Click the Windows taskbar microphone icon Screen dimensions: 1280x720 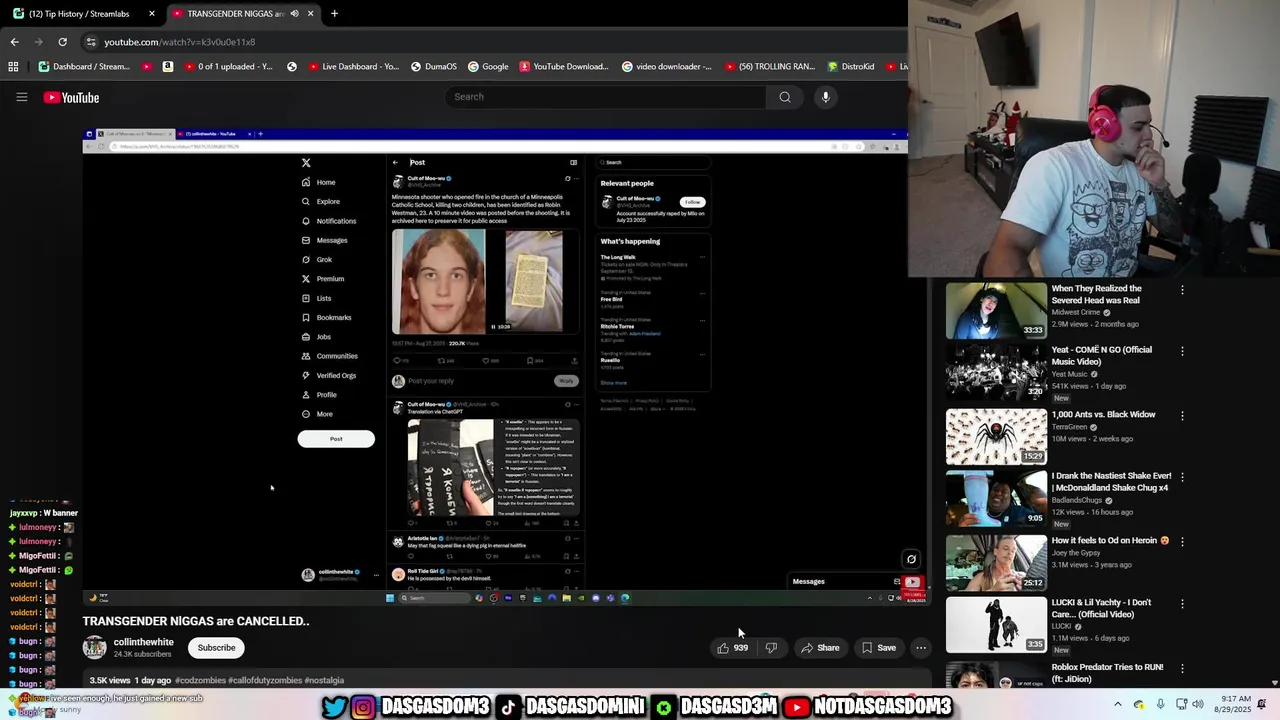(1160, 704)
